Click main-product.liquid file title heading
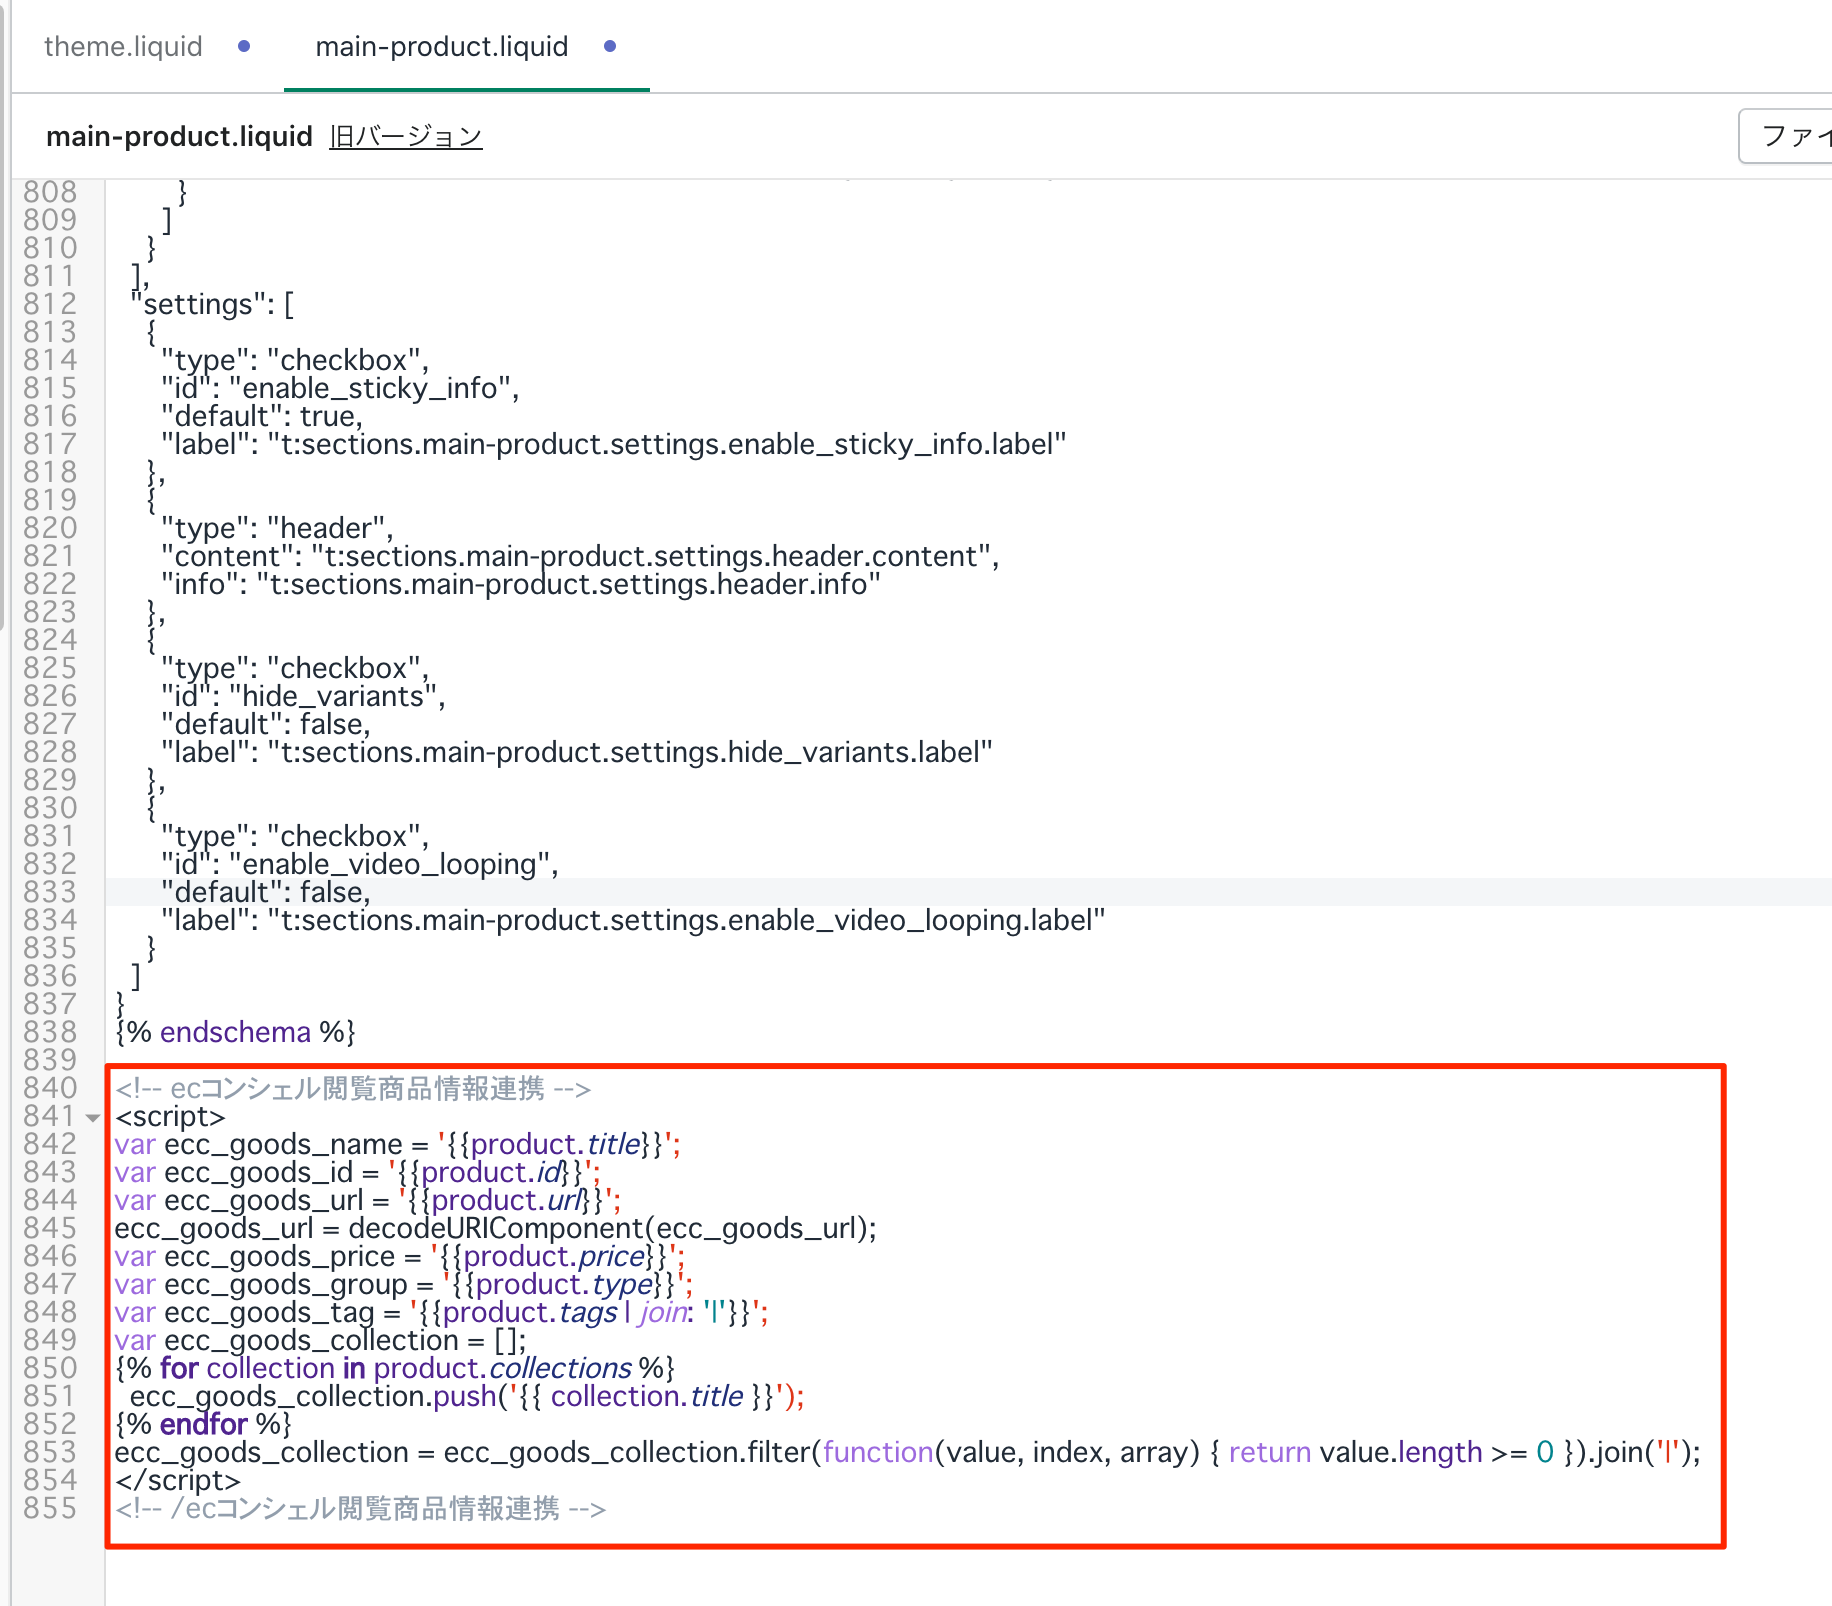1832x1606 pixels. (179, 136)
